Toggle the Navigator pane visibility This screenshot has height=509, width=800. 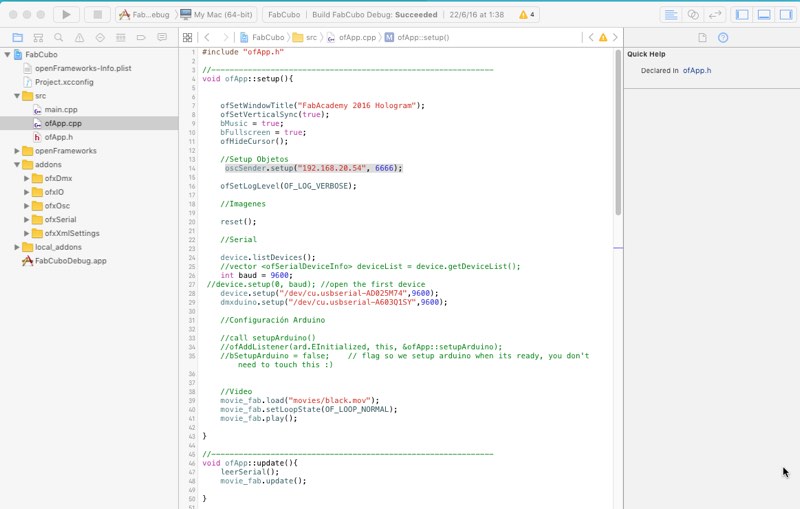(x=742, y=14)
